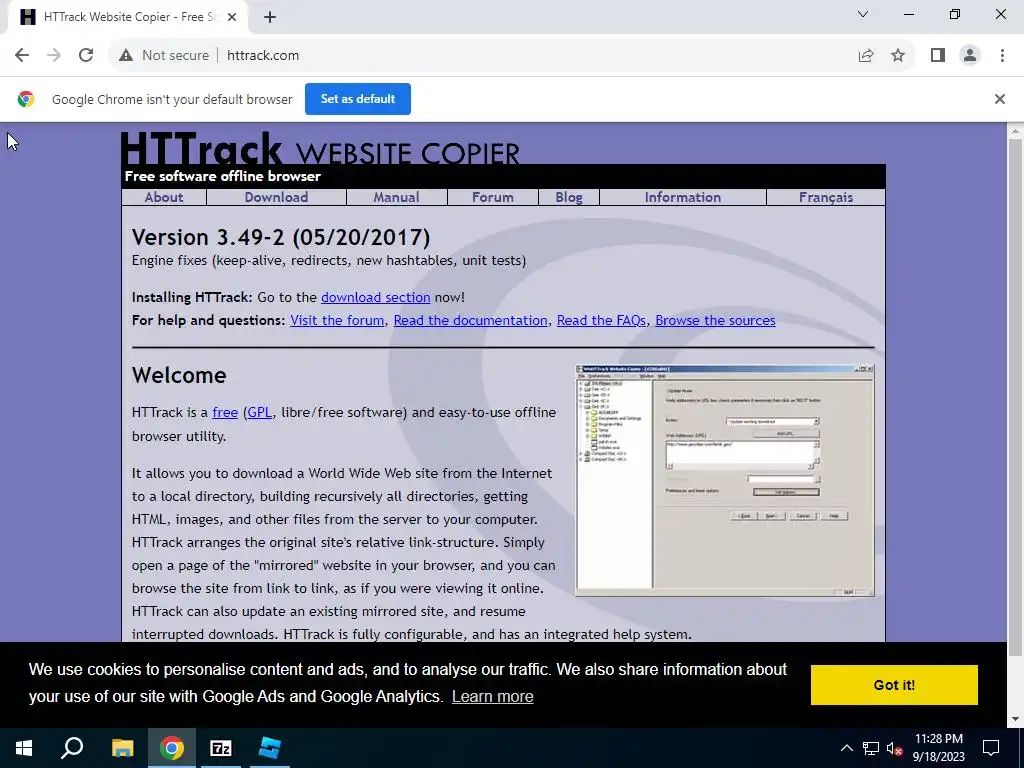Click the scrollbar down arrow
Viewport: 1024px width, 768px height.
click(1015, 720)
